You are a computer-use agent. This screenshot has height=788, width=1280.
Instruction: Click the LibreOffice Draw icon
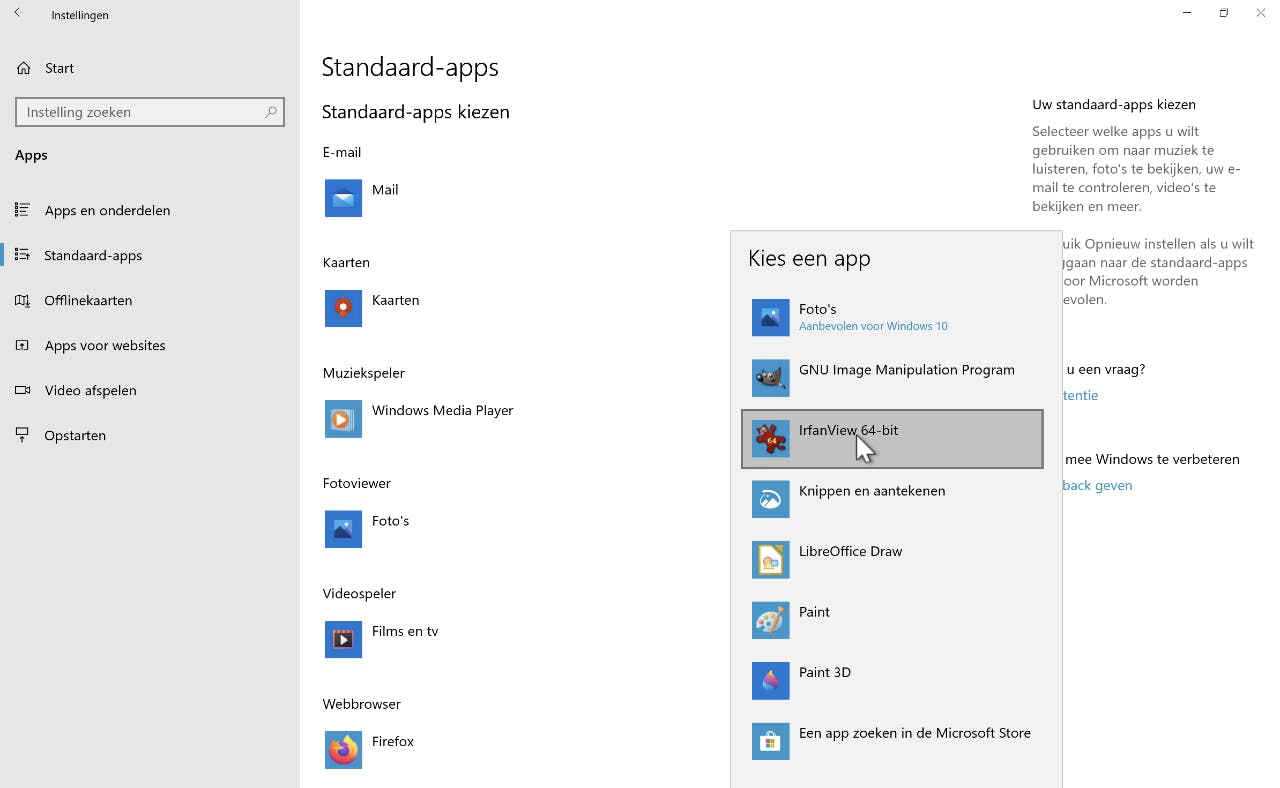(770, 560)
